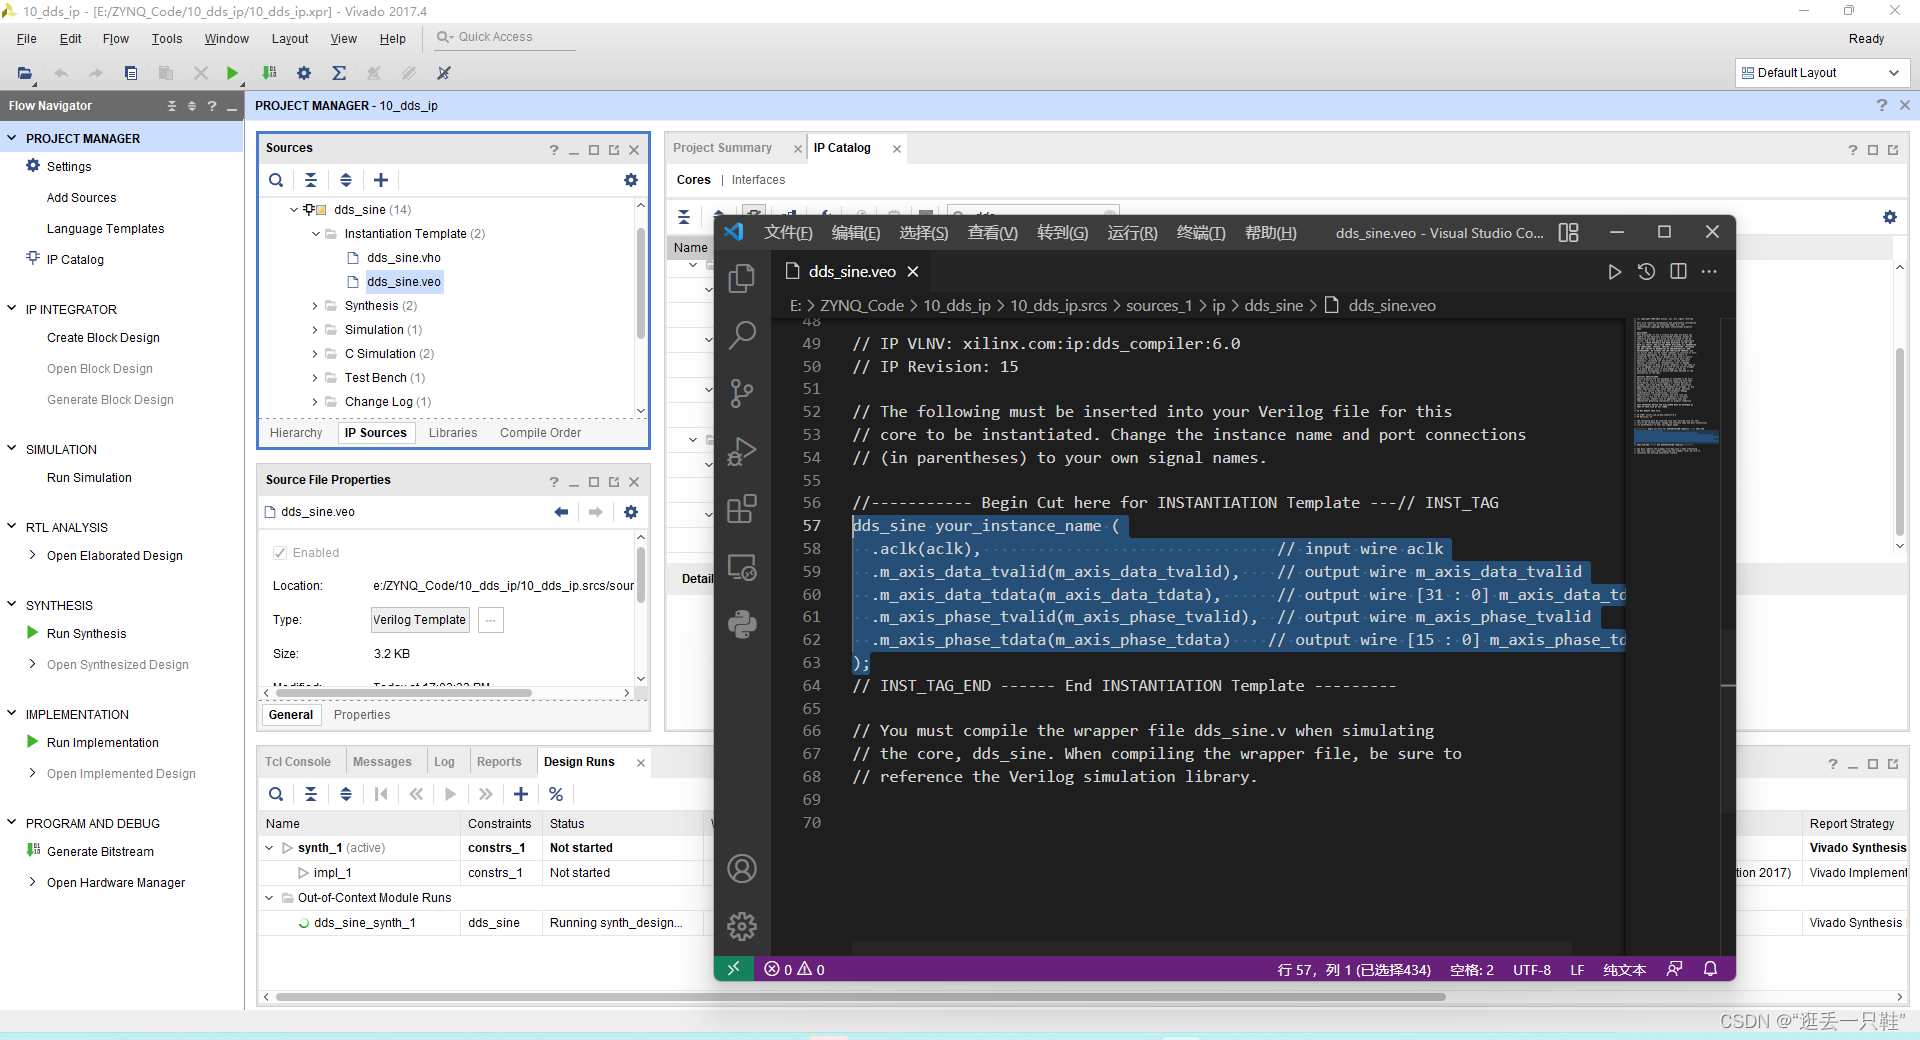Screen dimensions: 1920x1040
Task: Click the green Run flow arrow in toolbar
Action: click(232, 73)
